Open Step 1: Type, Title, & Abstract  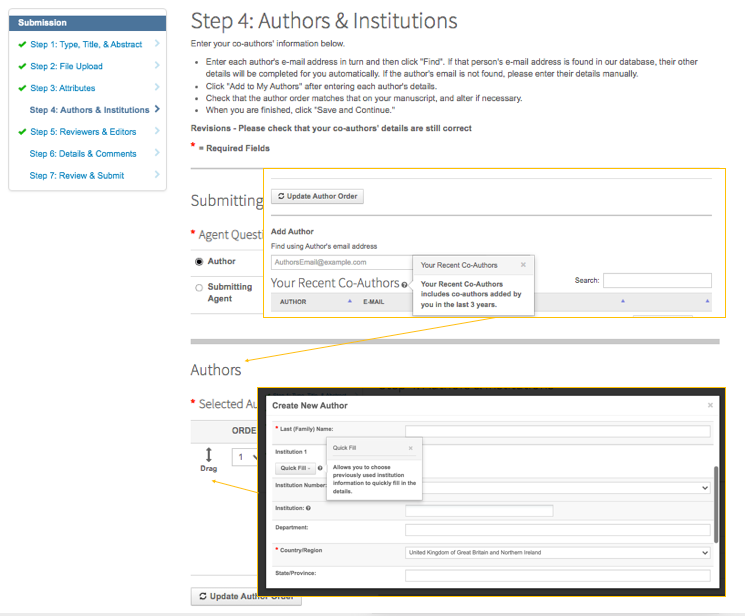(x=86, y=44)
